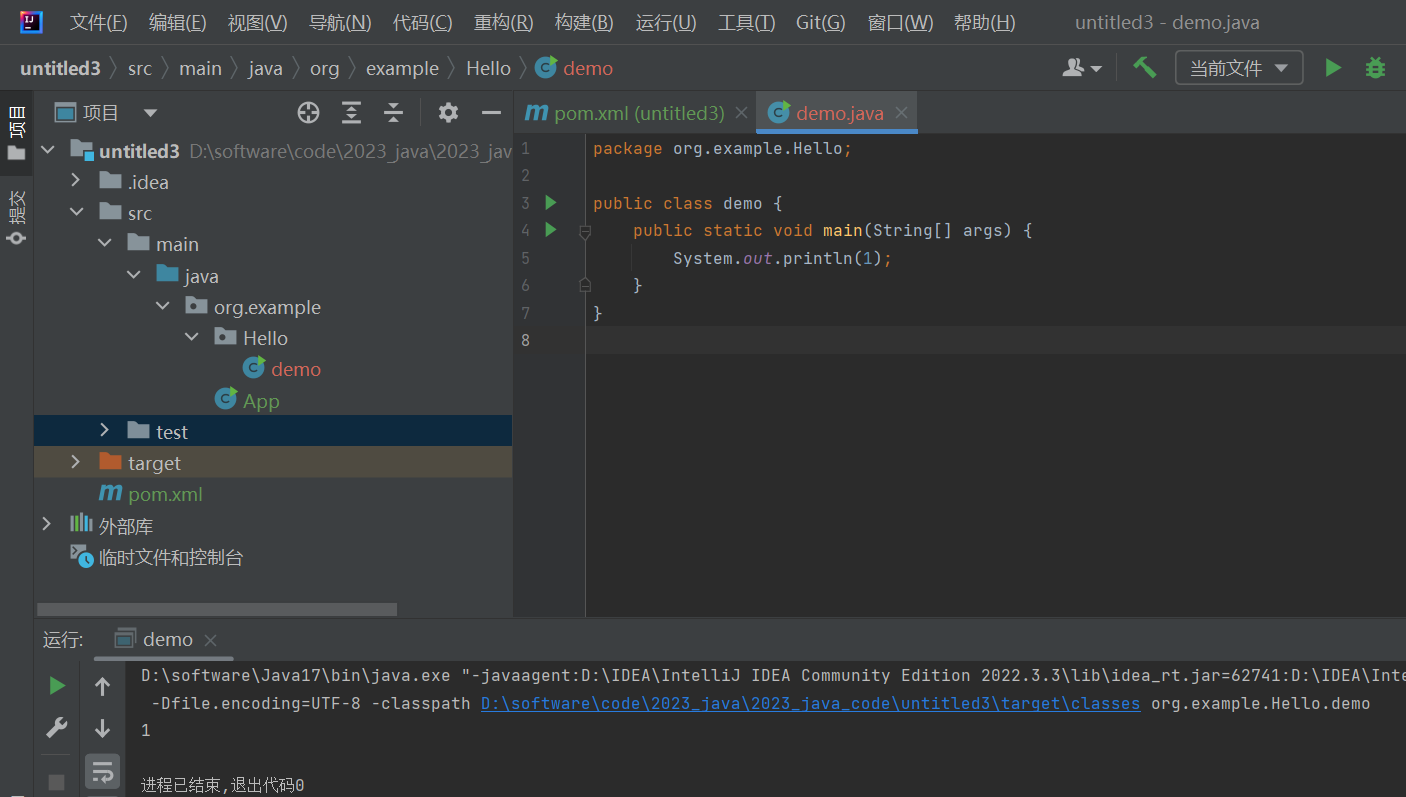Run current file with green play button

point(1332,68)
